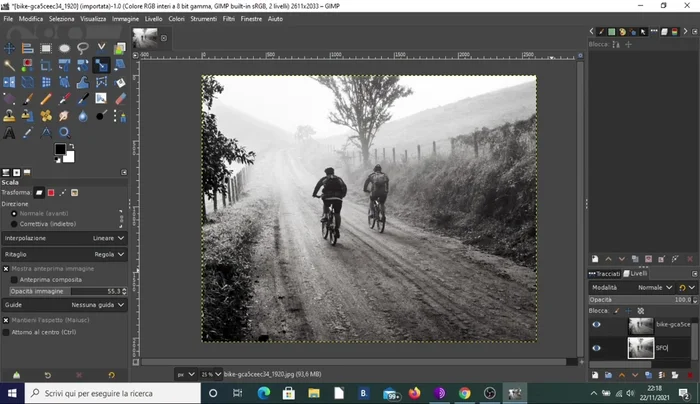Select the Correttiva (indietro) radio option
The width and height of the screenshot is (700, 404).
pyautogui.click(x=14, y=224)
